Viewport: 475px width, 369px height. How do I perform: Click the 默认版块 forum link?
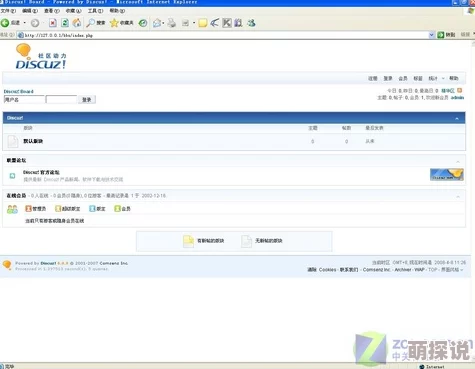tap(33, 141)
